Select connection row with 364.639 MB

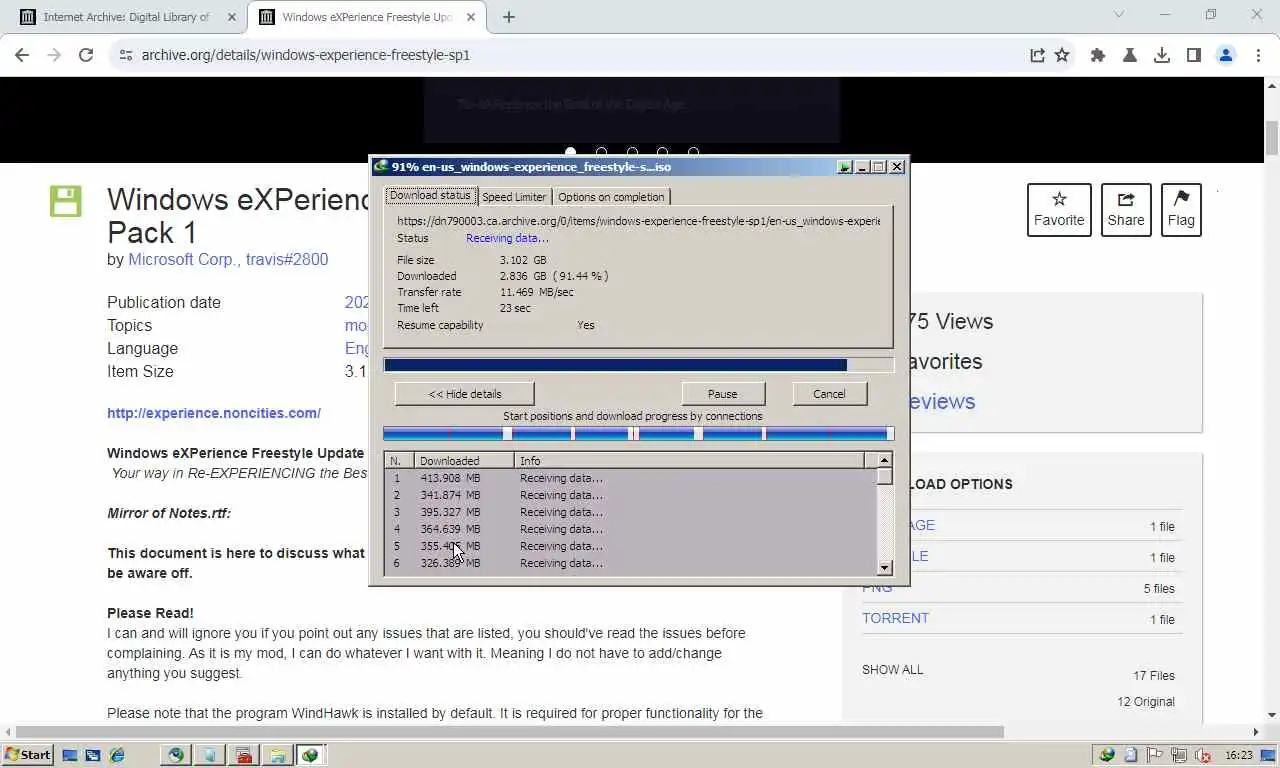click(x=630, y=529)
